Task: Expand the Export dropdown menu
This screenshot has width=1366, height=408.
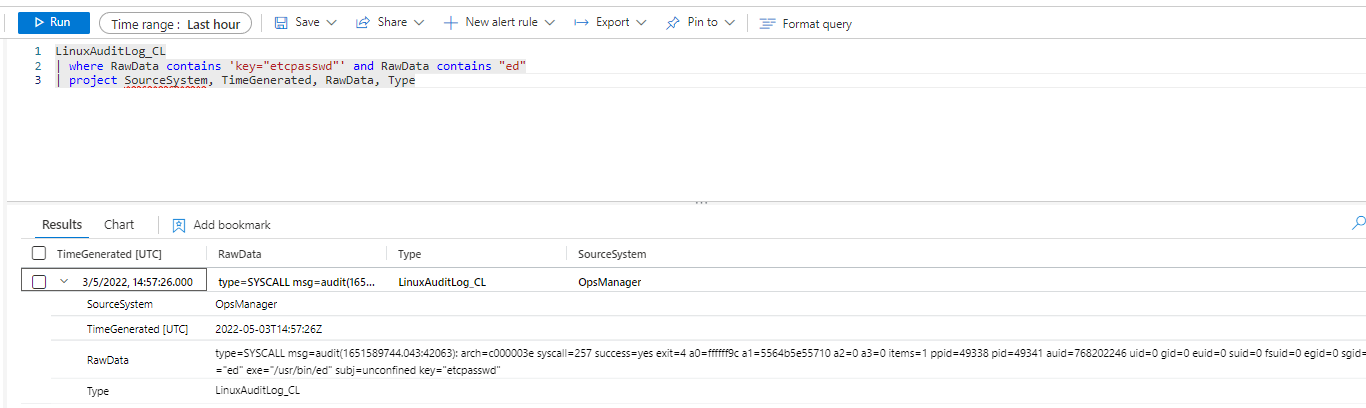Action: click(641, 22)
